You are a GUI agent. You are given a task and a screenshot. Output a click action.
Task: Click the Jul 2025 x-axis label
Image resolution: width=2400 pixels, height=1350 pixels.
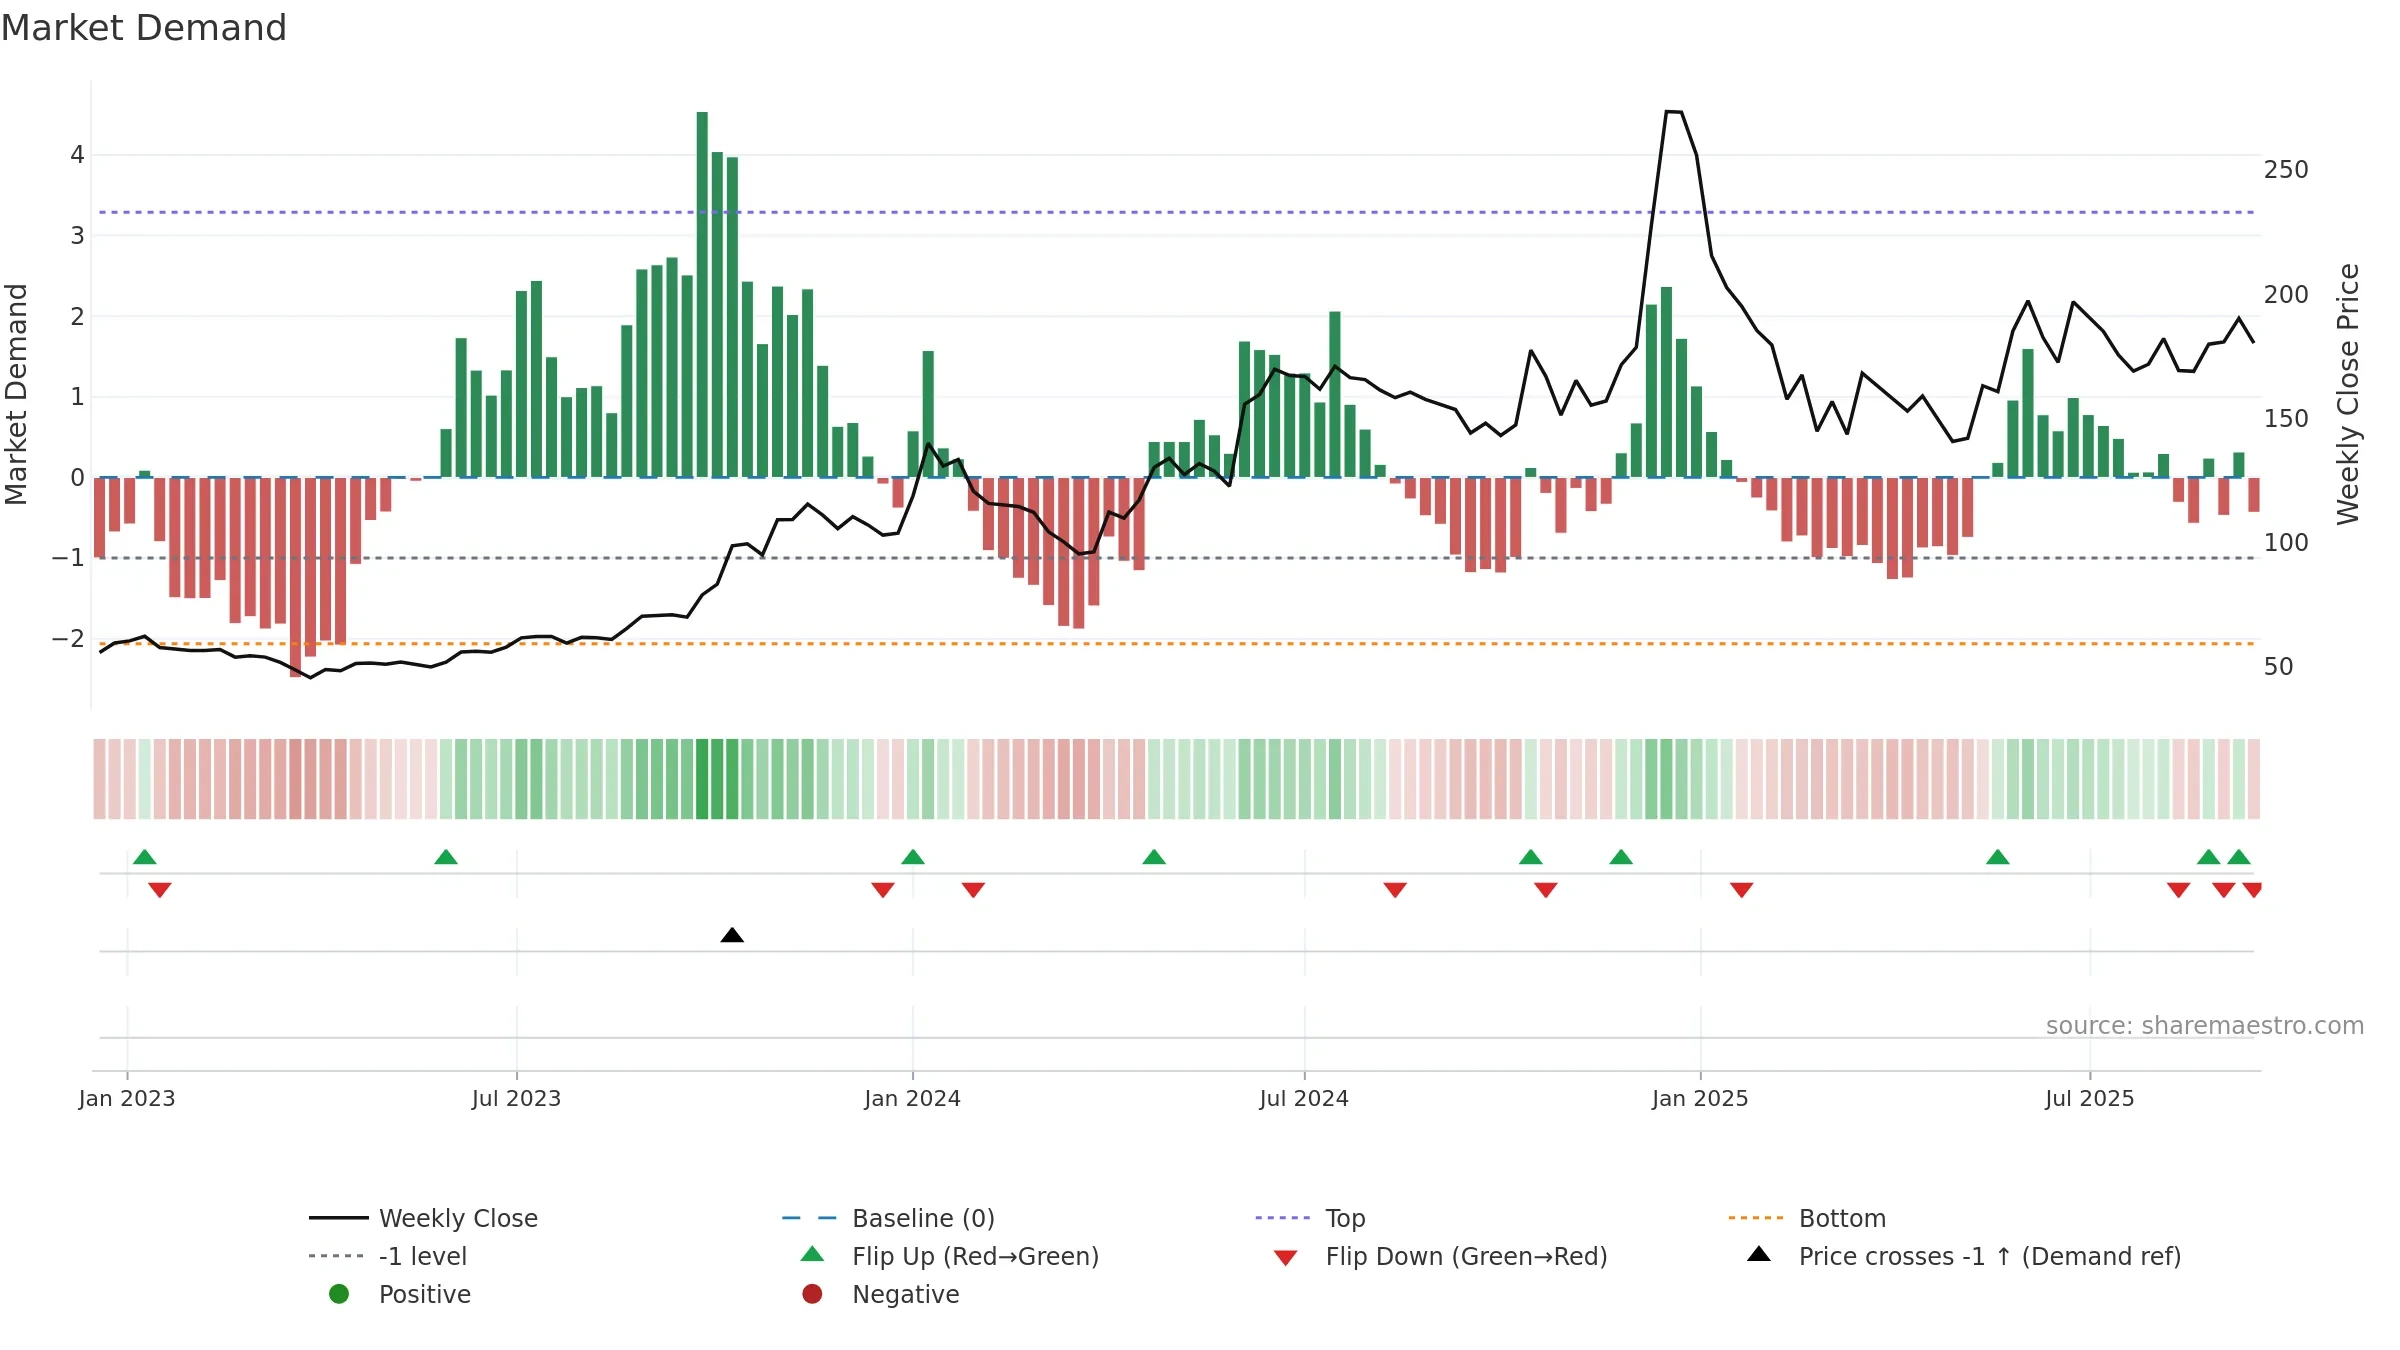pyautogui.click(x=2090, y=1099)
